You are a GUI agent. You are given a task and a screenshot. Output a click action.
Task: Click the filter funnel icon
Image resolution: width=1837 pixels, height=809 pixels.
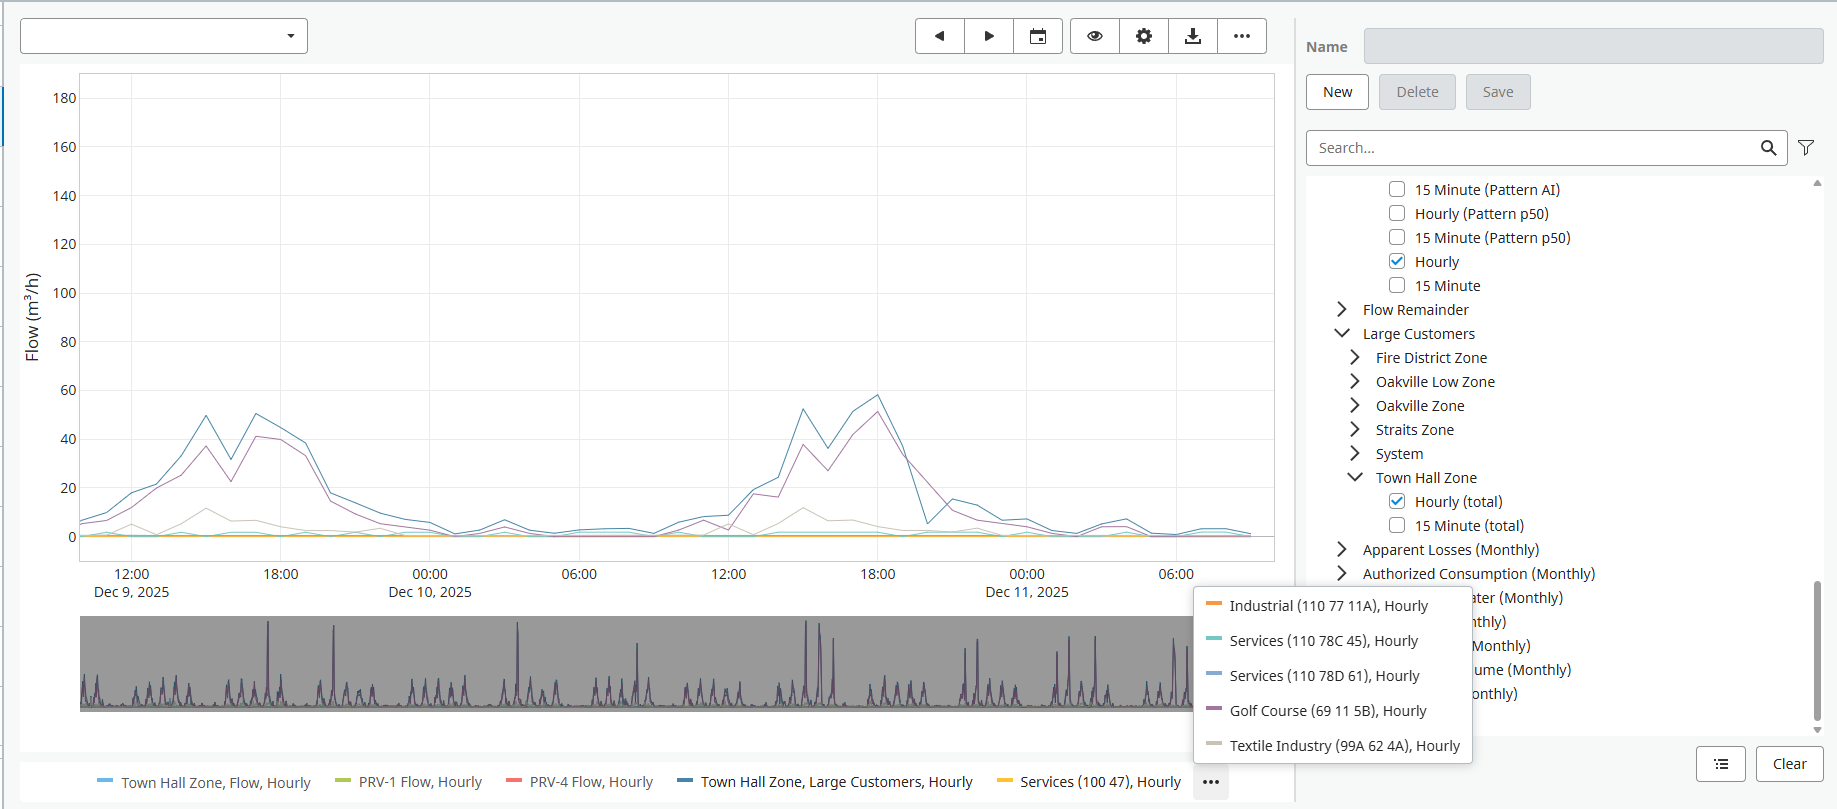point(1806,148)
